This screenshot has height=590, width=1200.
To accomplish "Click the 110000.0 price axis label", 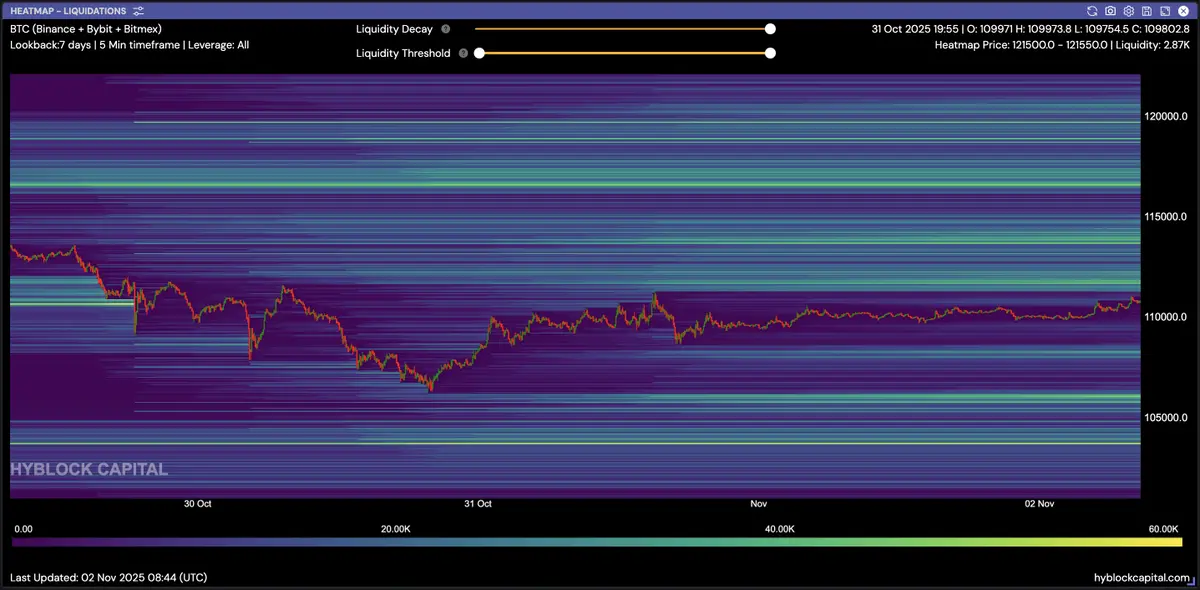I will [1165, 317].
